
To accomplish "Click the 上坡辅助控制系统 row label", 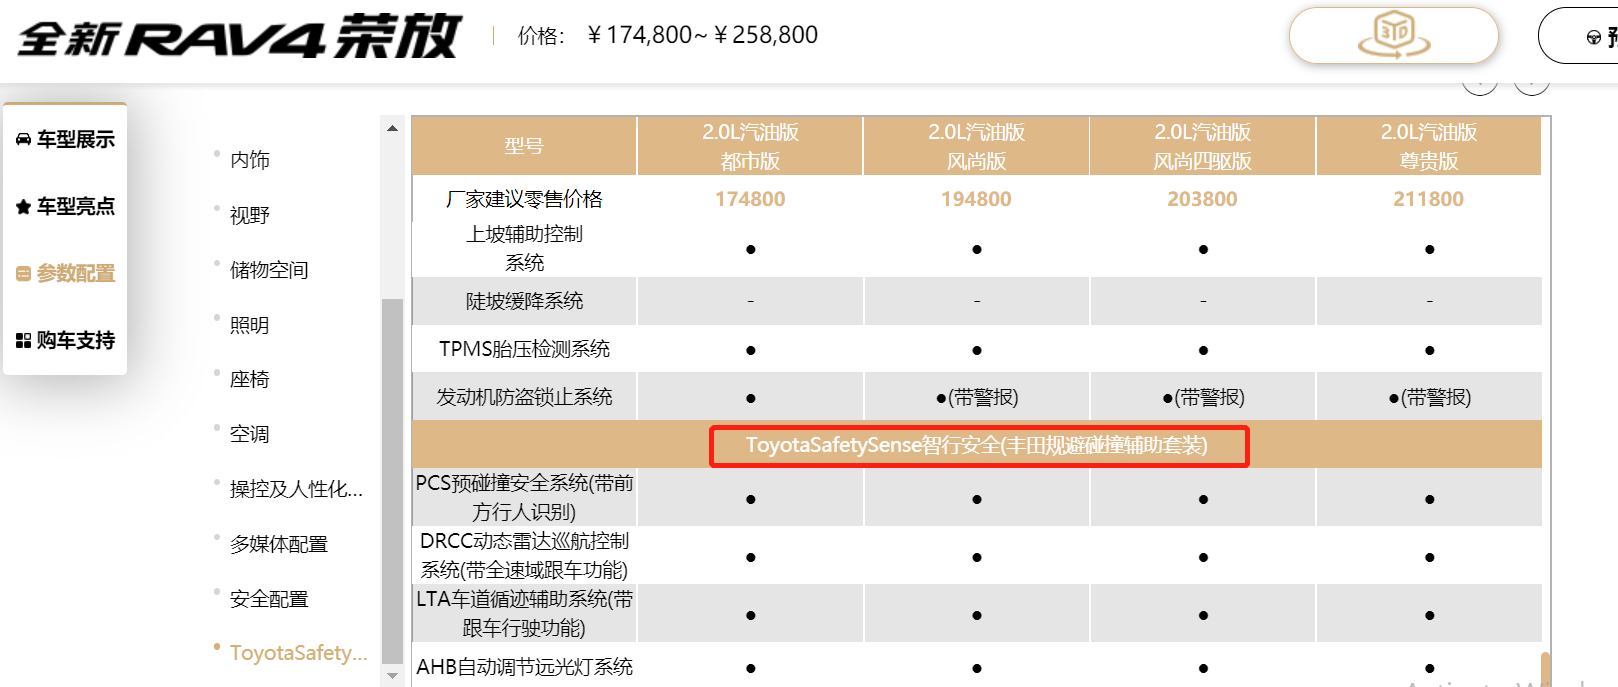I will tap(524, 248).
